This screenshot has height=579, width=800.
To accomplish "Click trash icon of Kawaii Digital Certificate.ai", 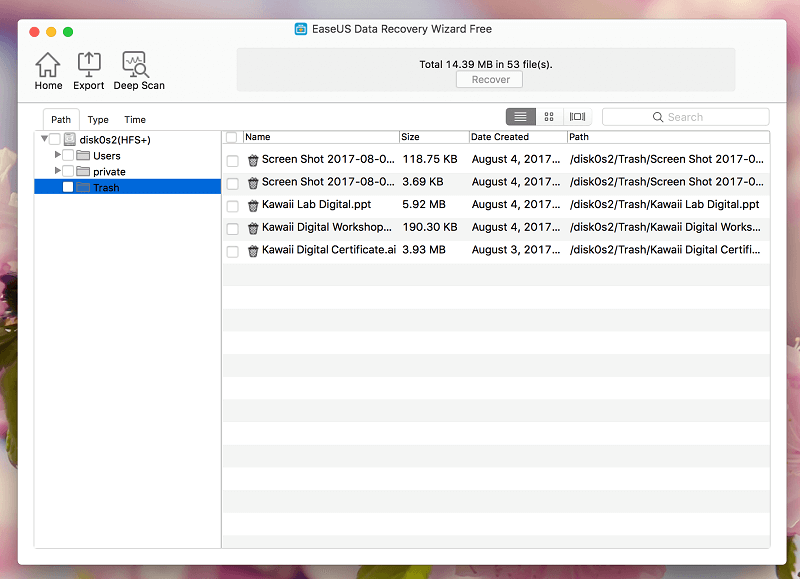I will pos(253,251).
